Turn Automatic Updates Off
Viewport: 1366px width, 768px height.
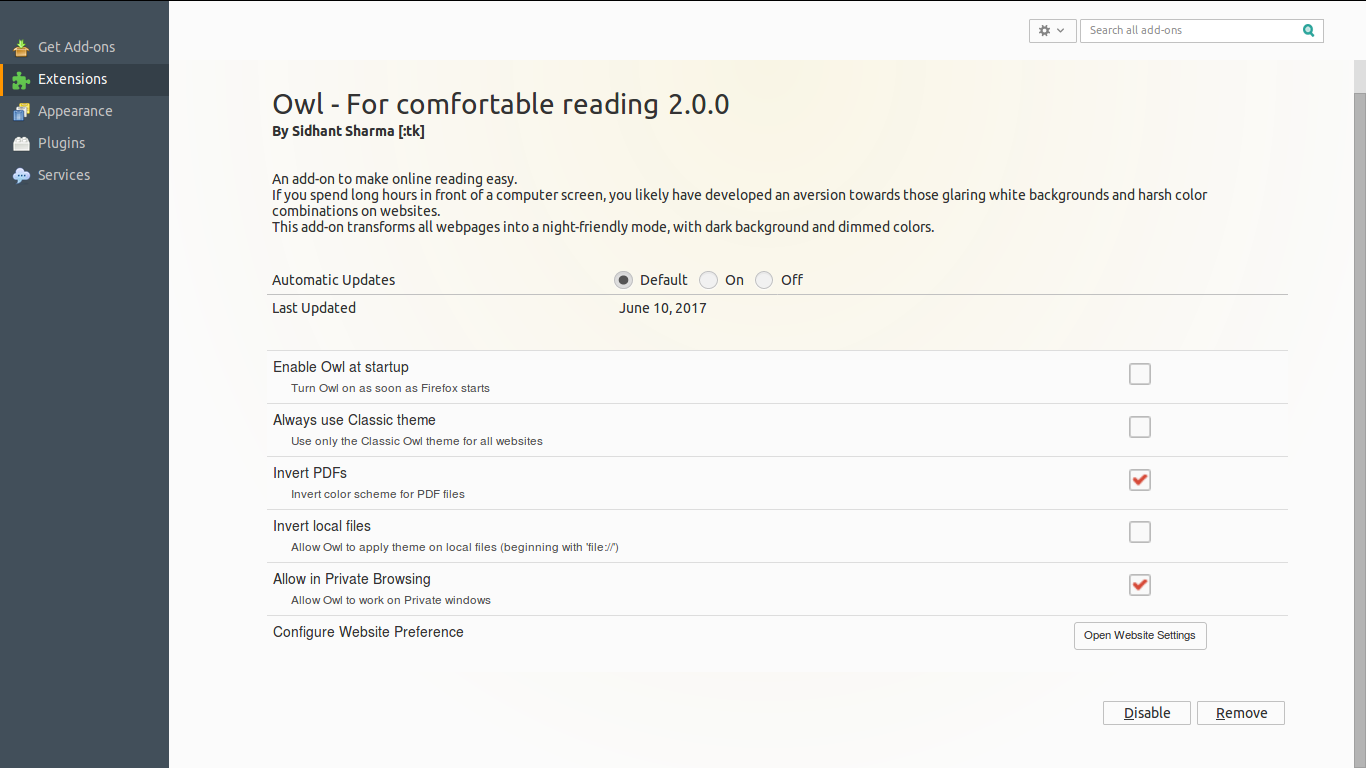764,280
